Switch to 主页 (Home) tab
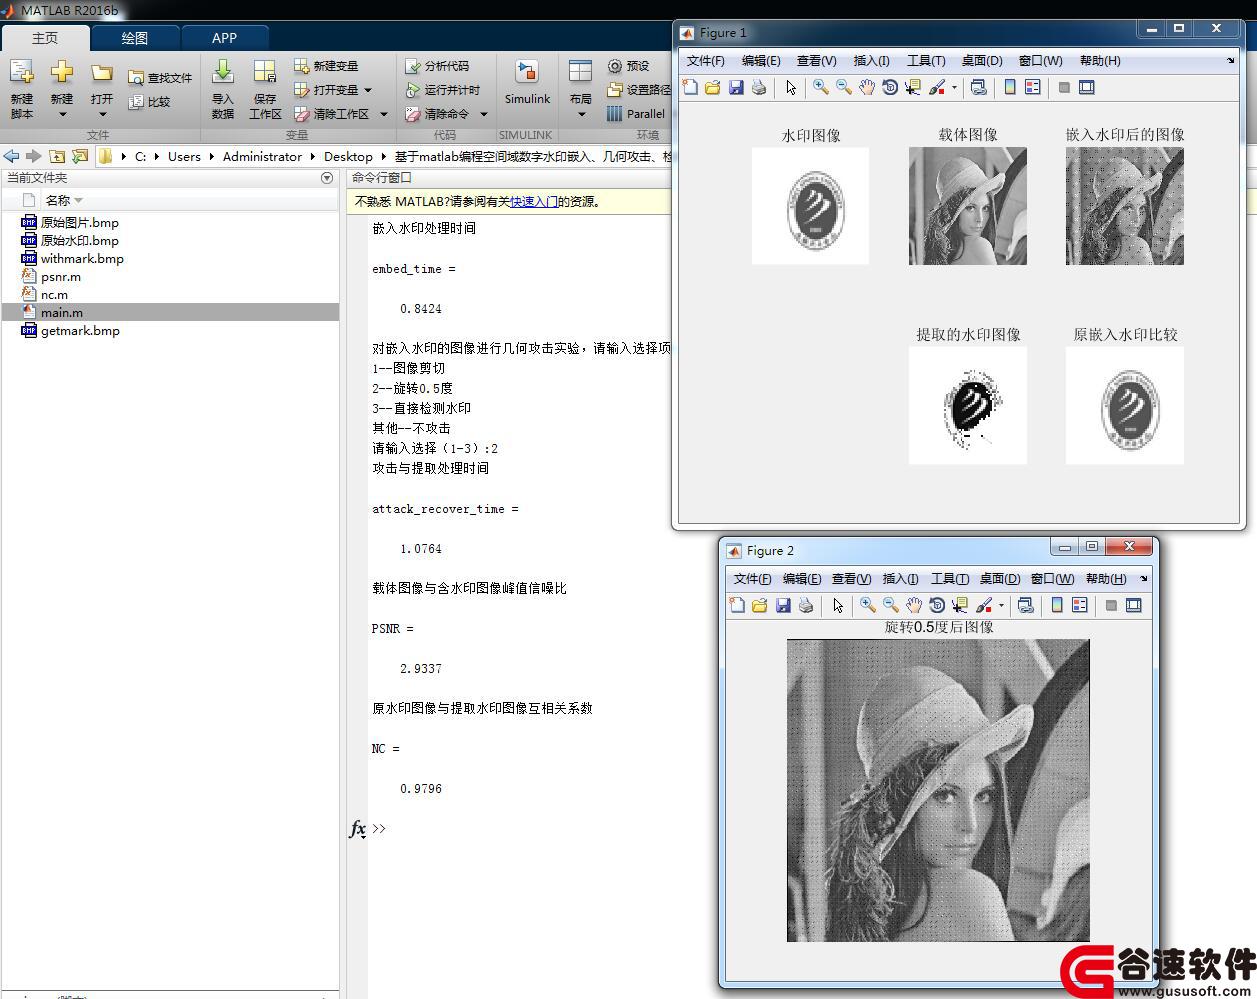This screenshot has width=1257, height=999. tap(45, 38)
